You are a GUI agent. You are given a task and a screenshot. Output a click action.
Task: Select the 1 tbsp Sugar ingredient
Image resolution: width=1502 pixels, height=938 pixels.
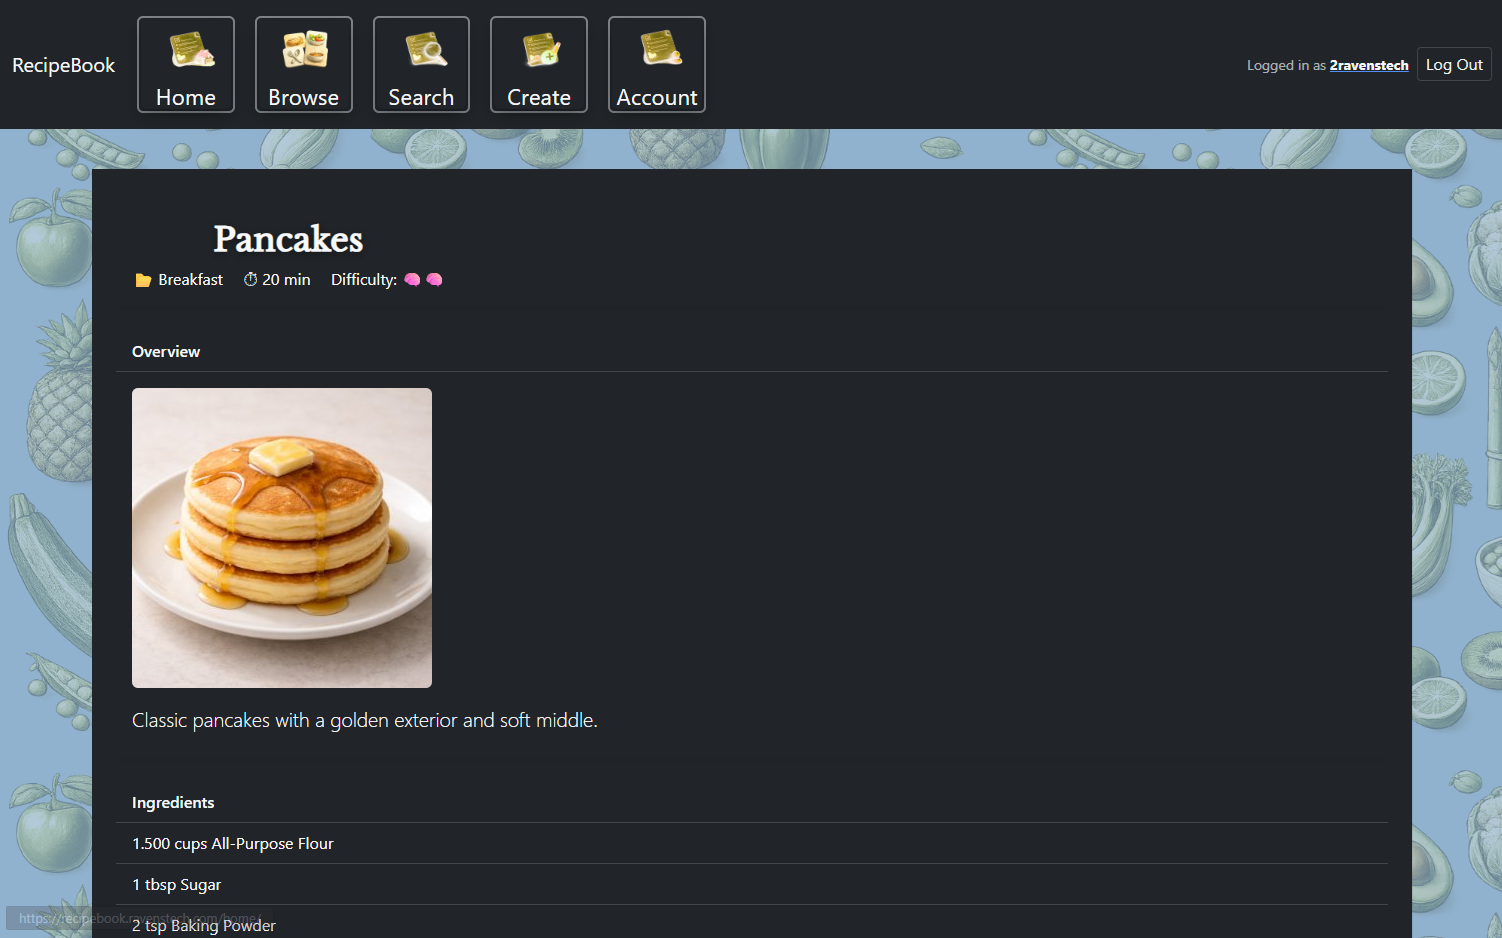tap(177, 884)
